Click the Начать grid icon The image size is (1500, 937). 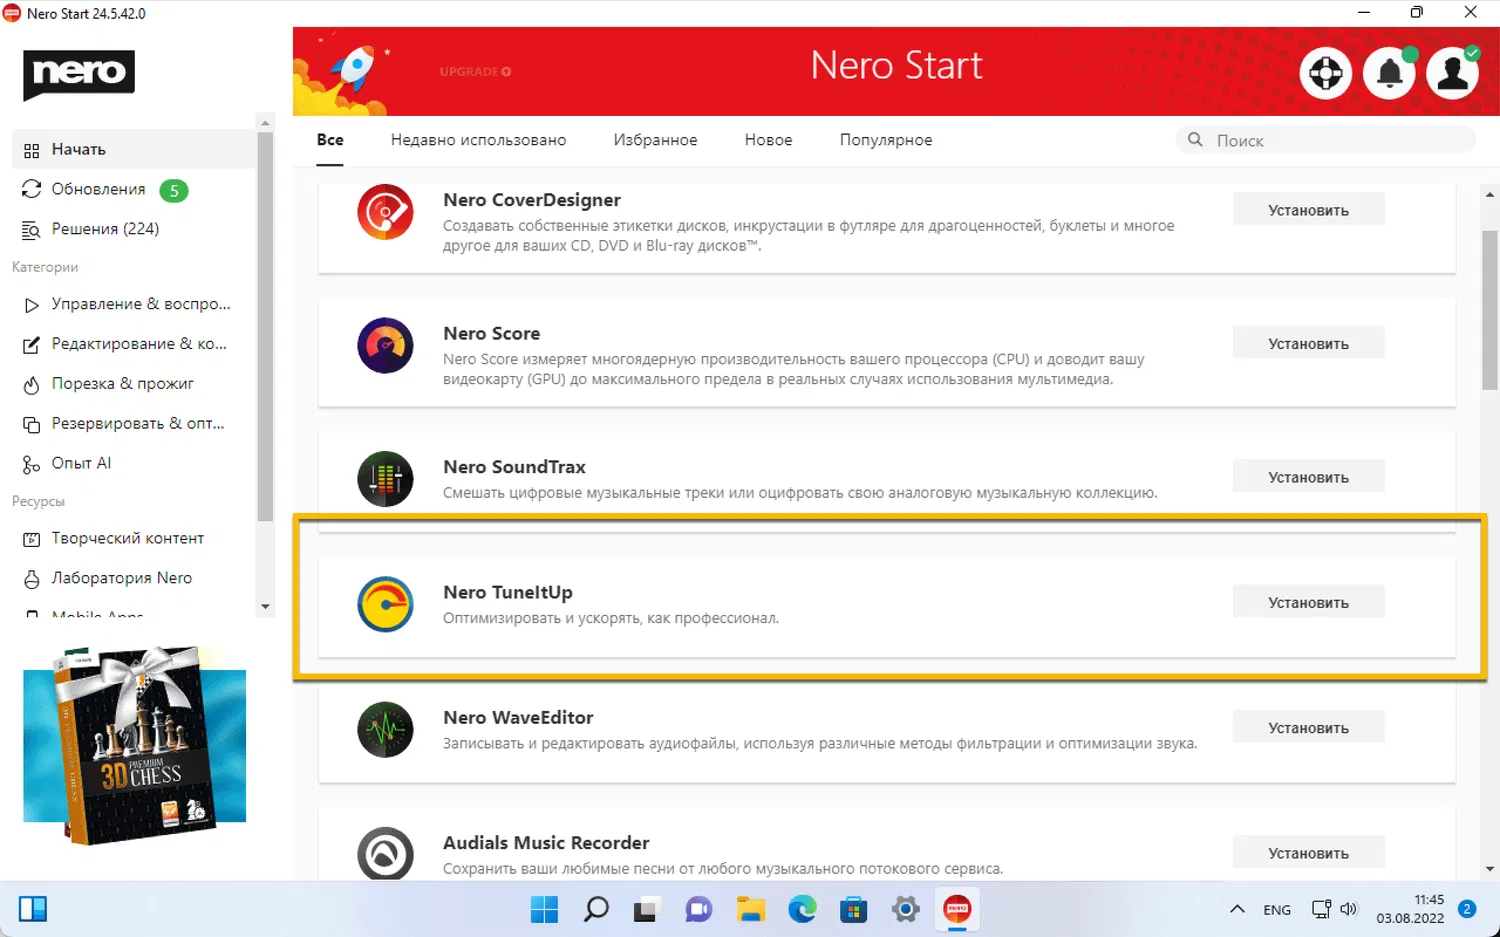tap(31, 150)
